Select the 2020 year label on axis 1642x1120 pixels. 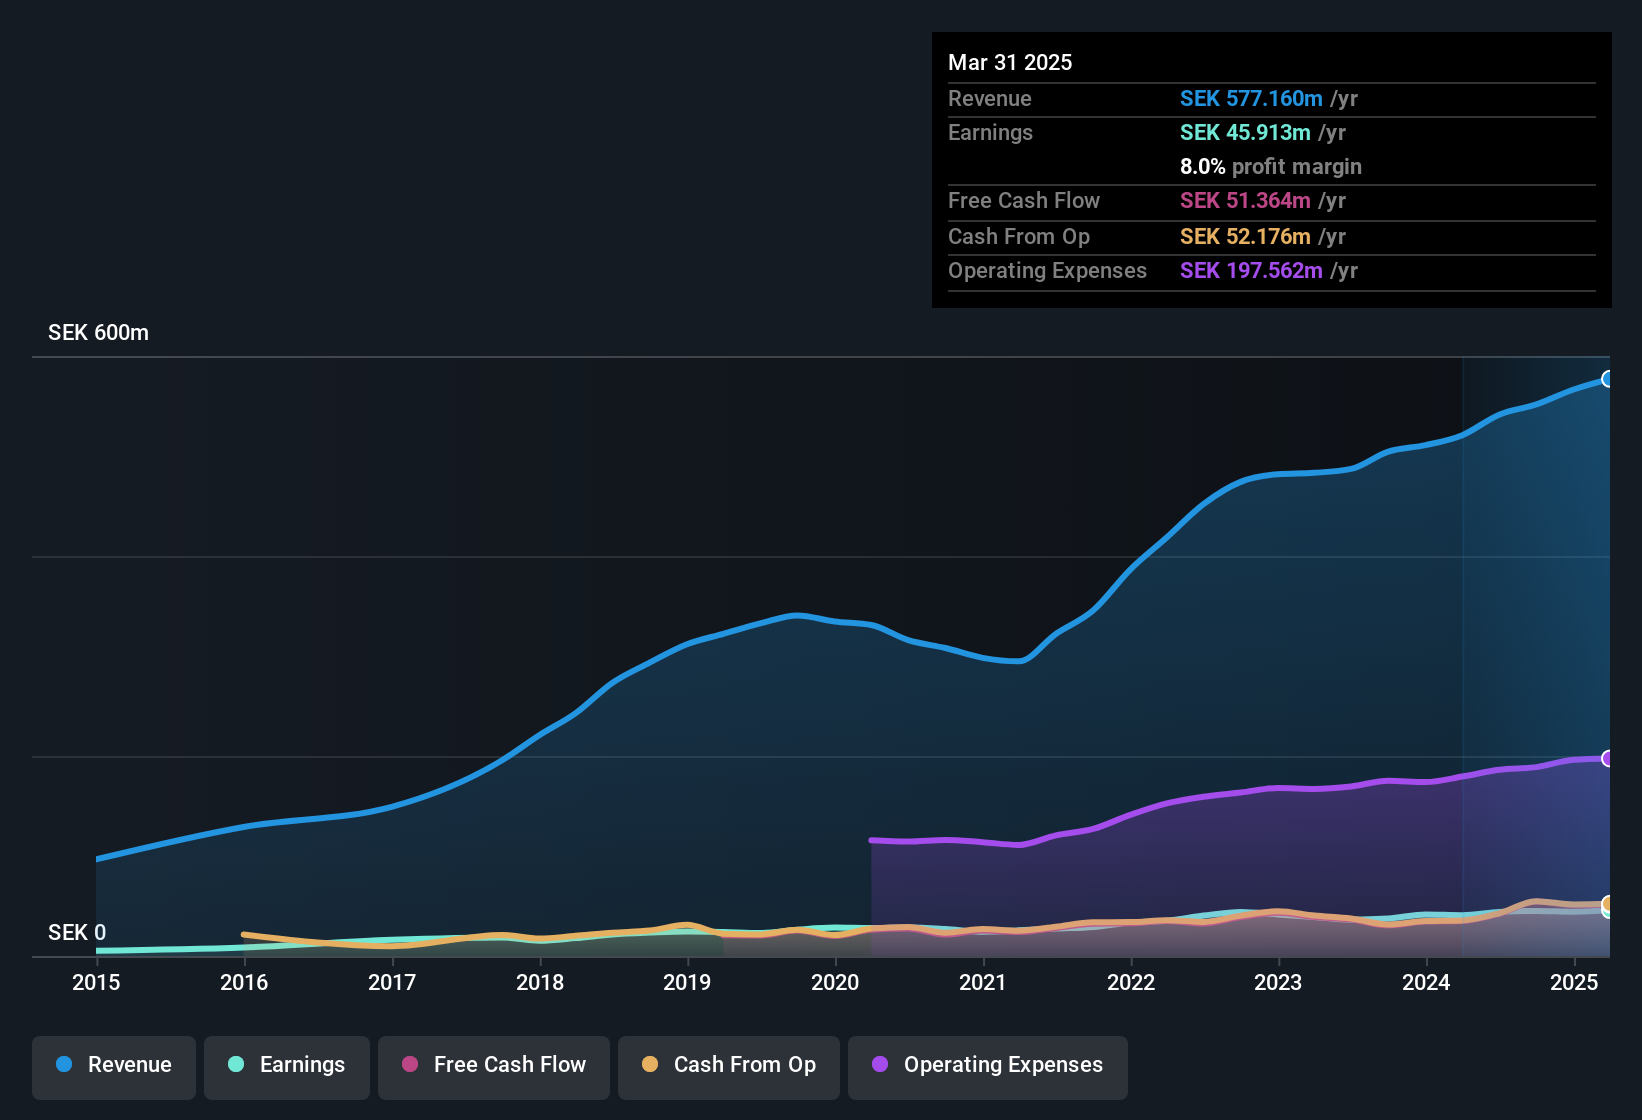835,983
